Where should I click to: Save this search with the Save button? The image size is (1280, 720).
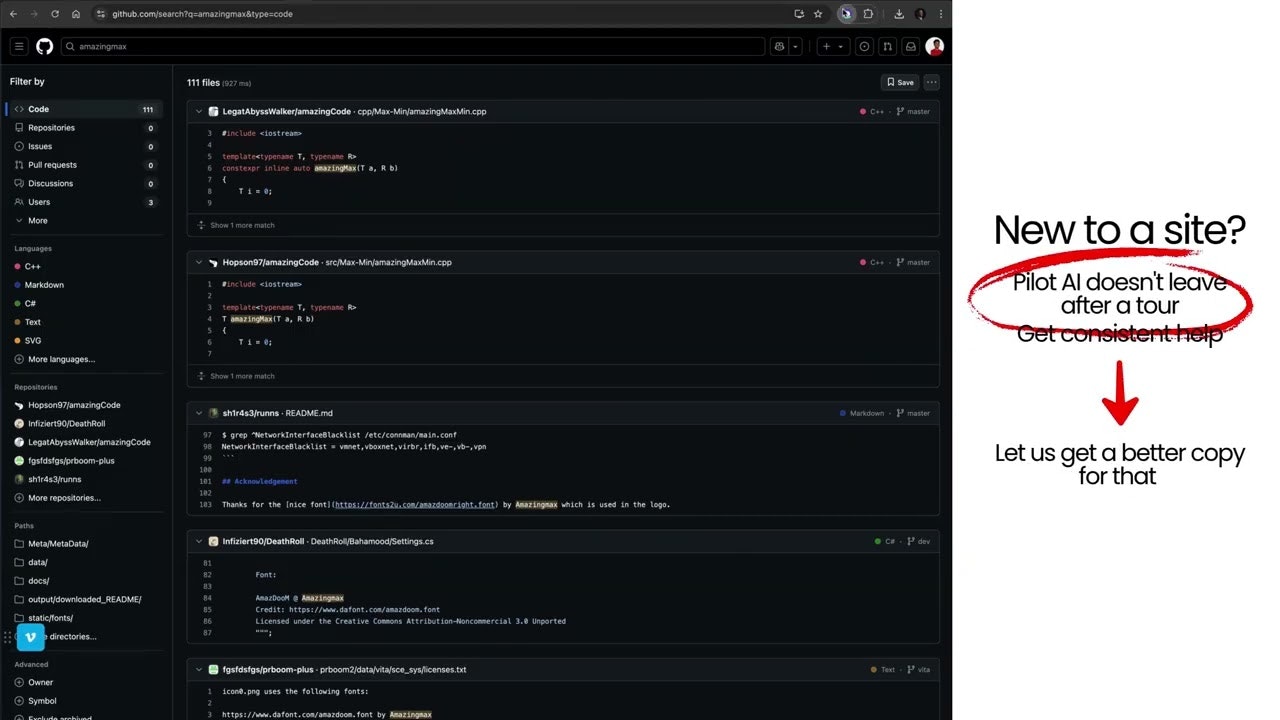coord(900,82)
